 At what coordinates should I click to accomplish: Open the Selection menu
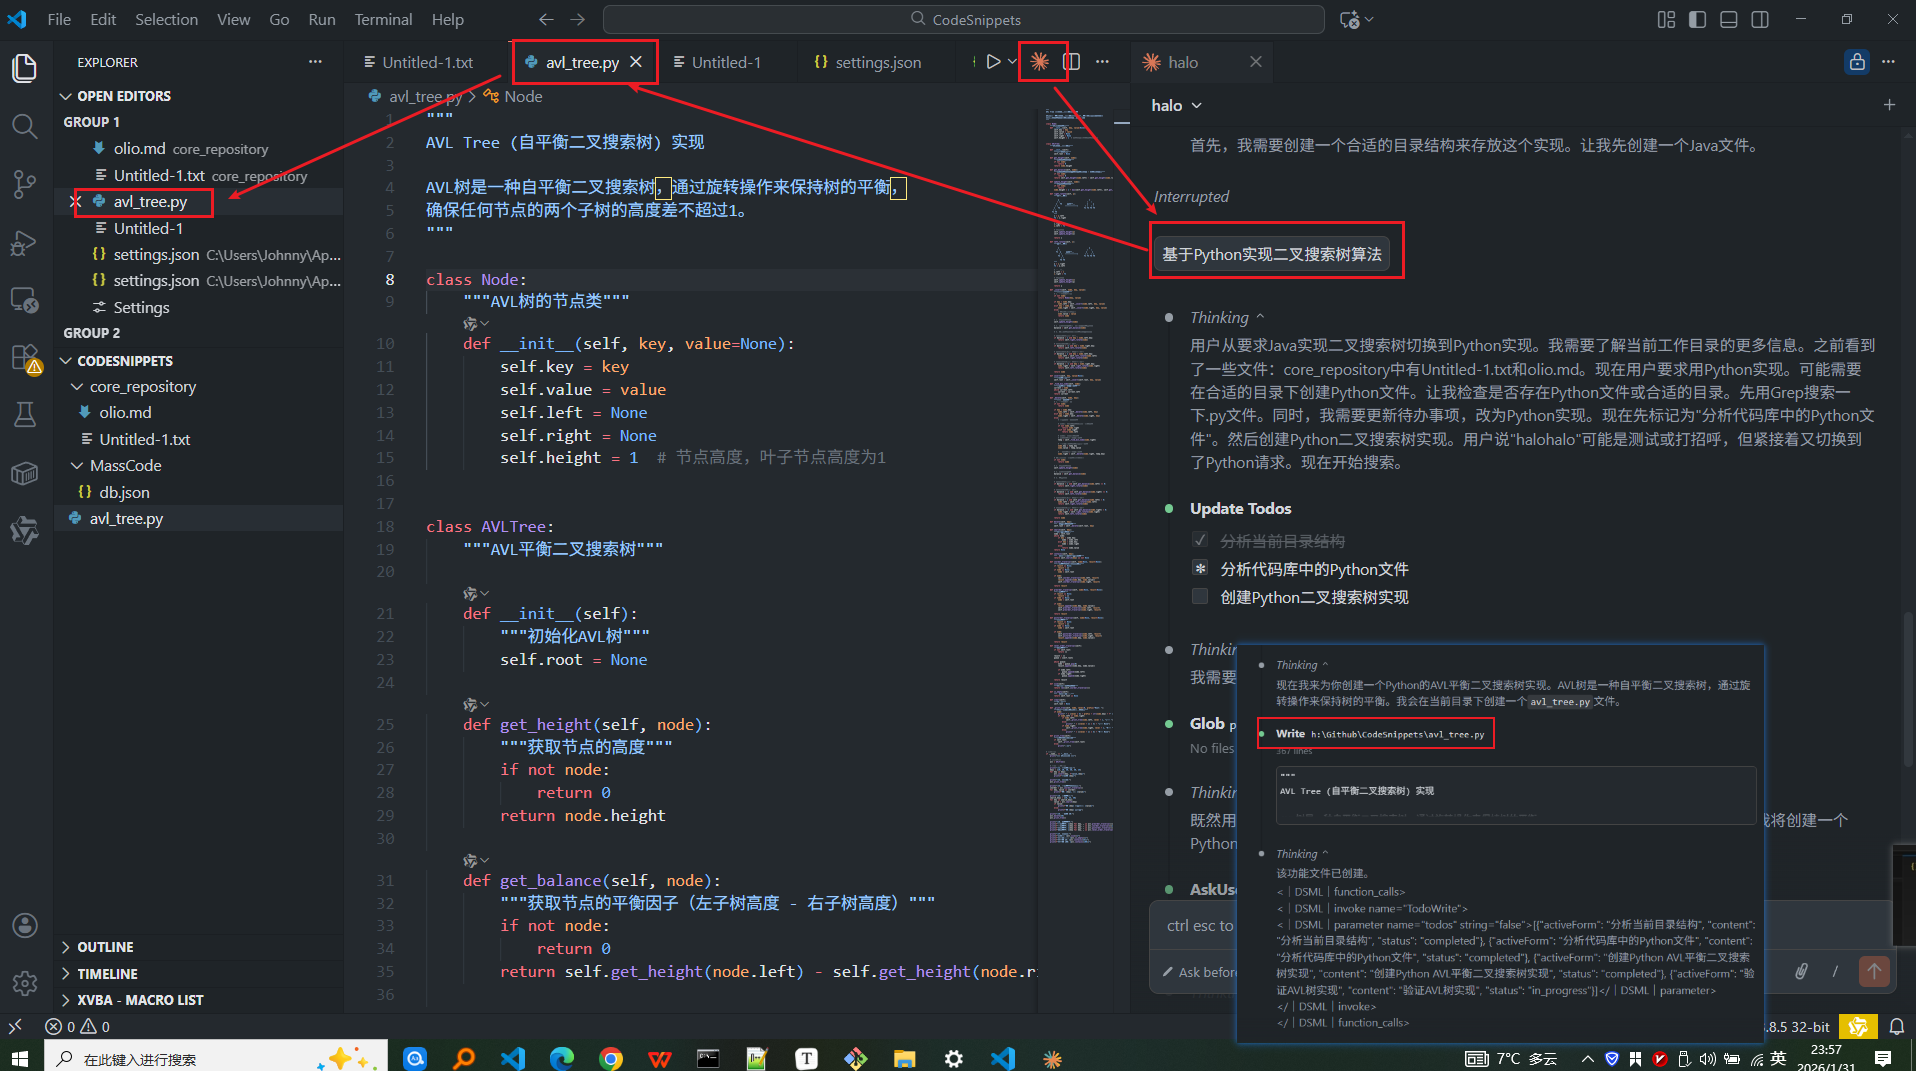pyautogui.click(x=166, y=19)
